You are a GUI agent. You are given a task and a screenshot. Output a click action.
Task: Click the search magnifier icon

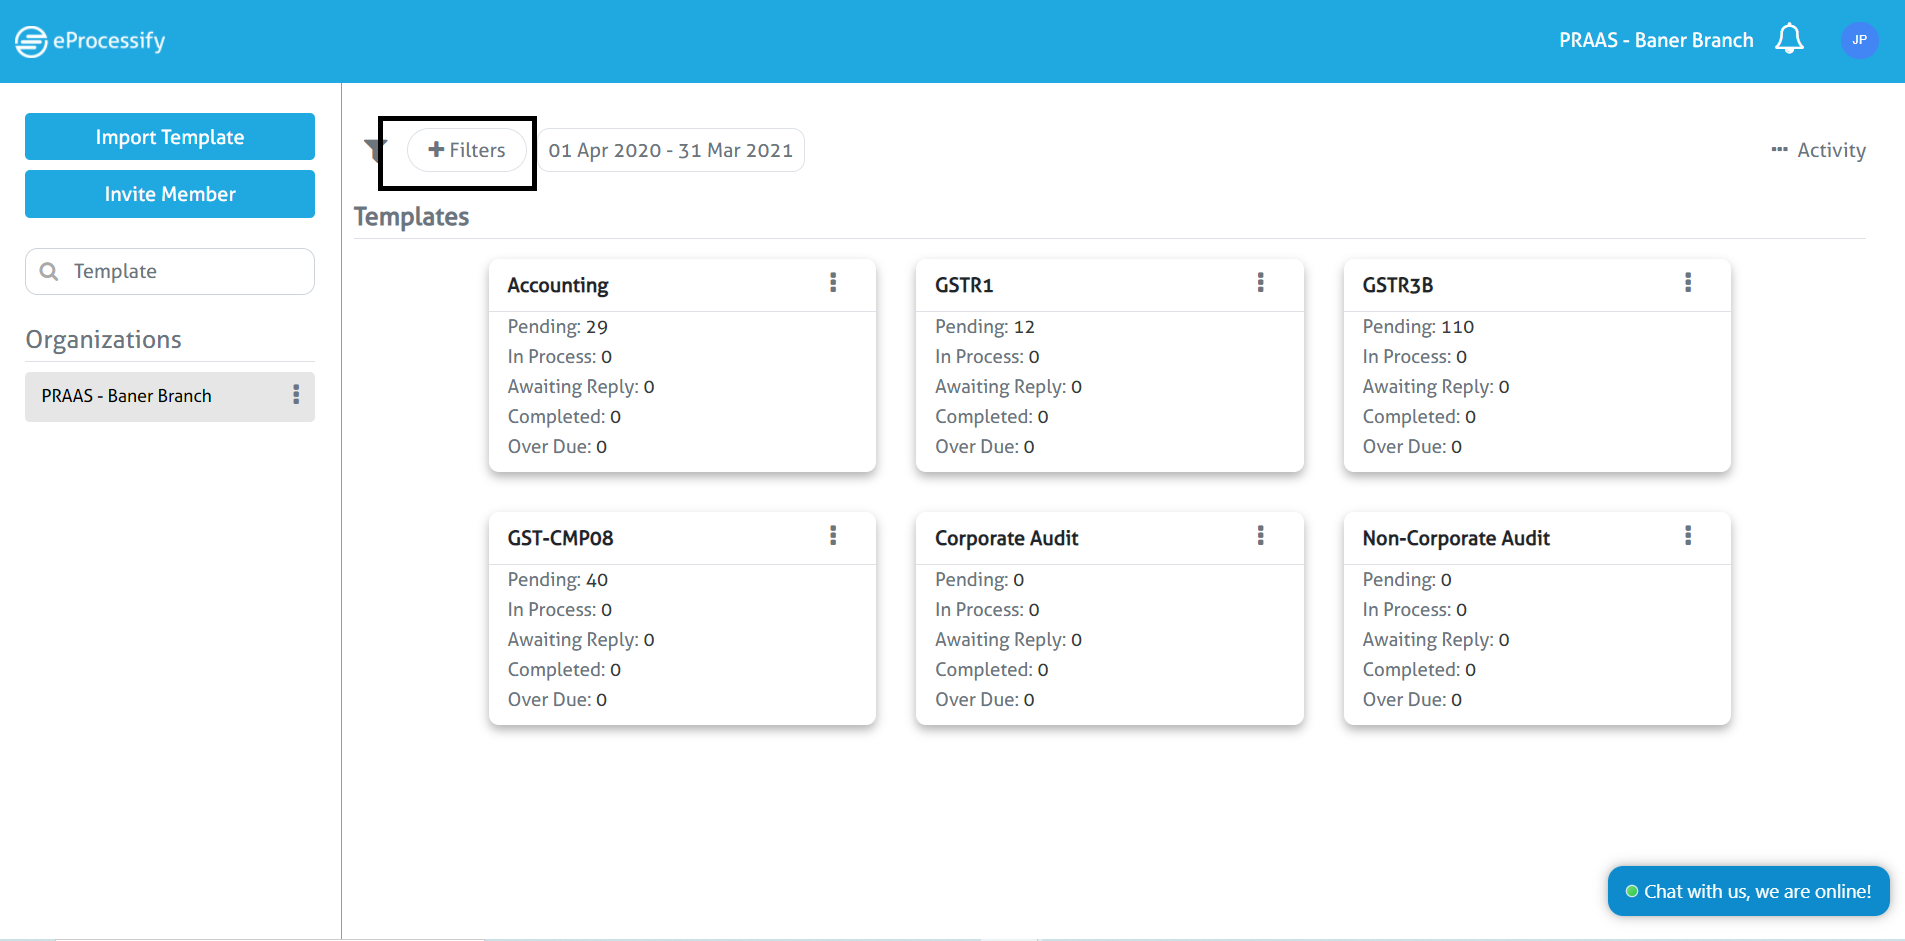point(48,271)
